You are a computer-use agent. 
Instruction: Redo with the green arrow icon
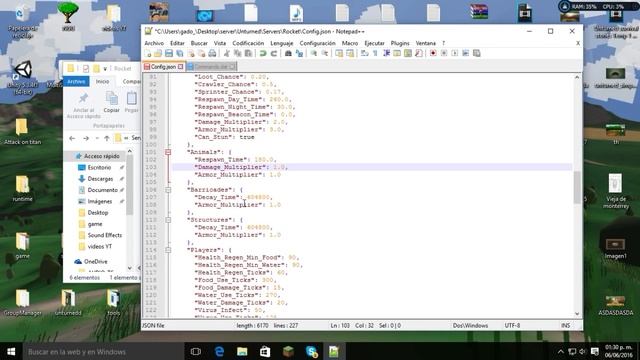[274, 53]
